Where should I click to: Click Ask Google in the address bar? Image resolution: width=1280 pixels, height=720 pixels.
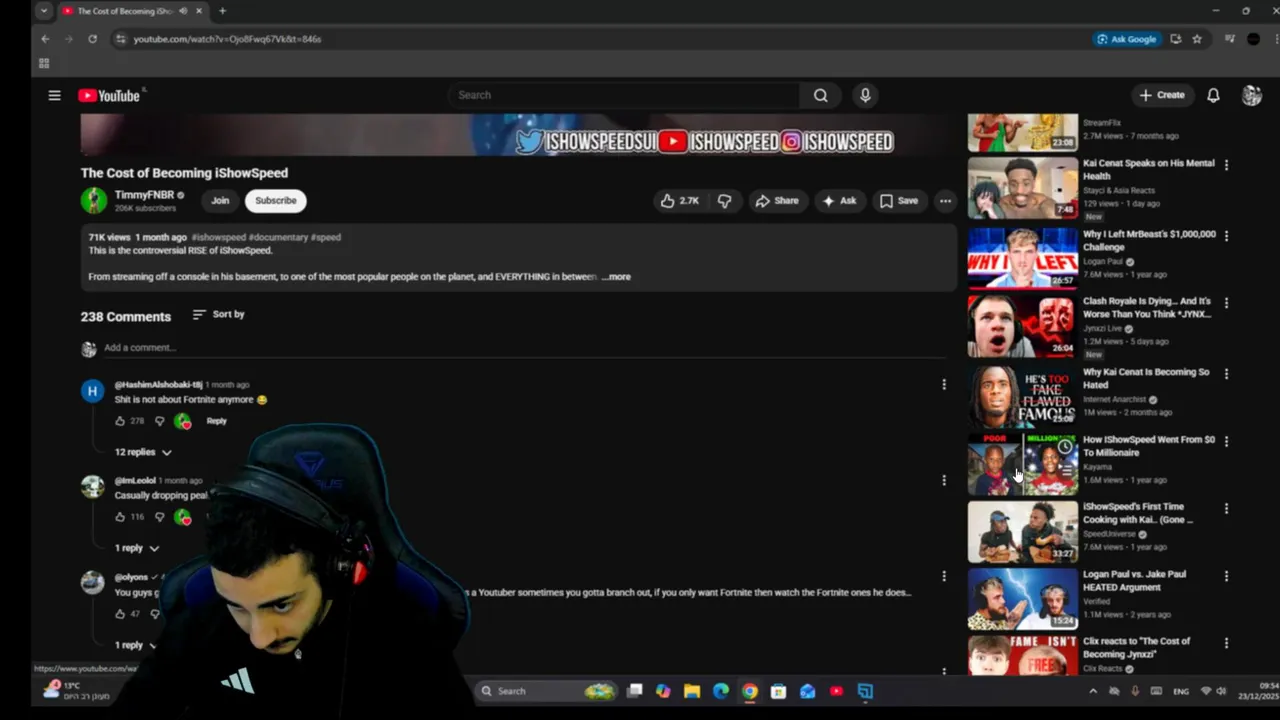[x=1127, y=39]
